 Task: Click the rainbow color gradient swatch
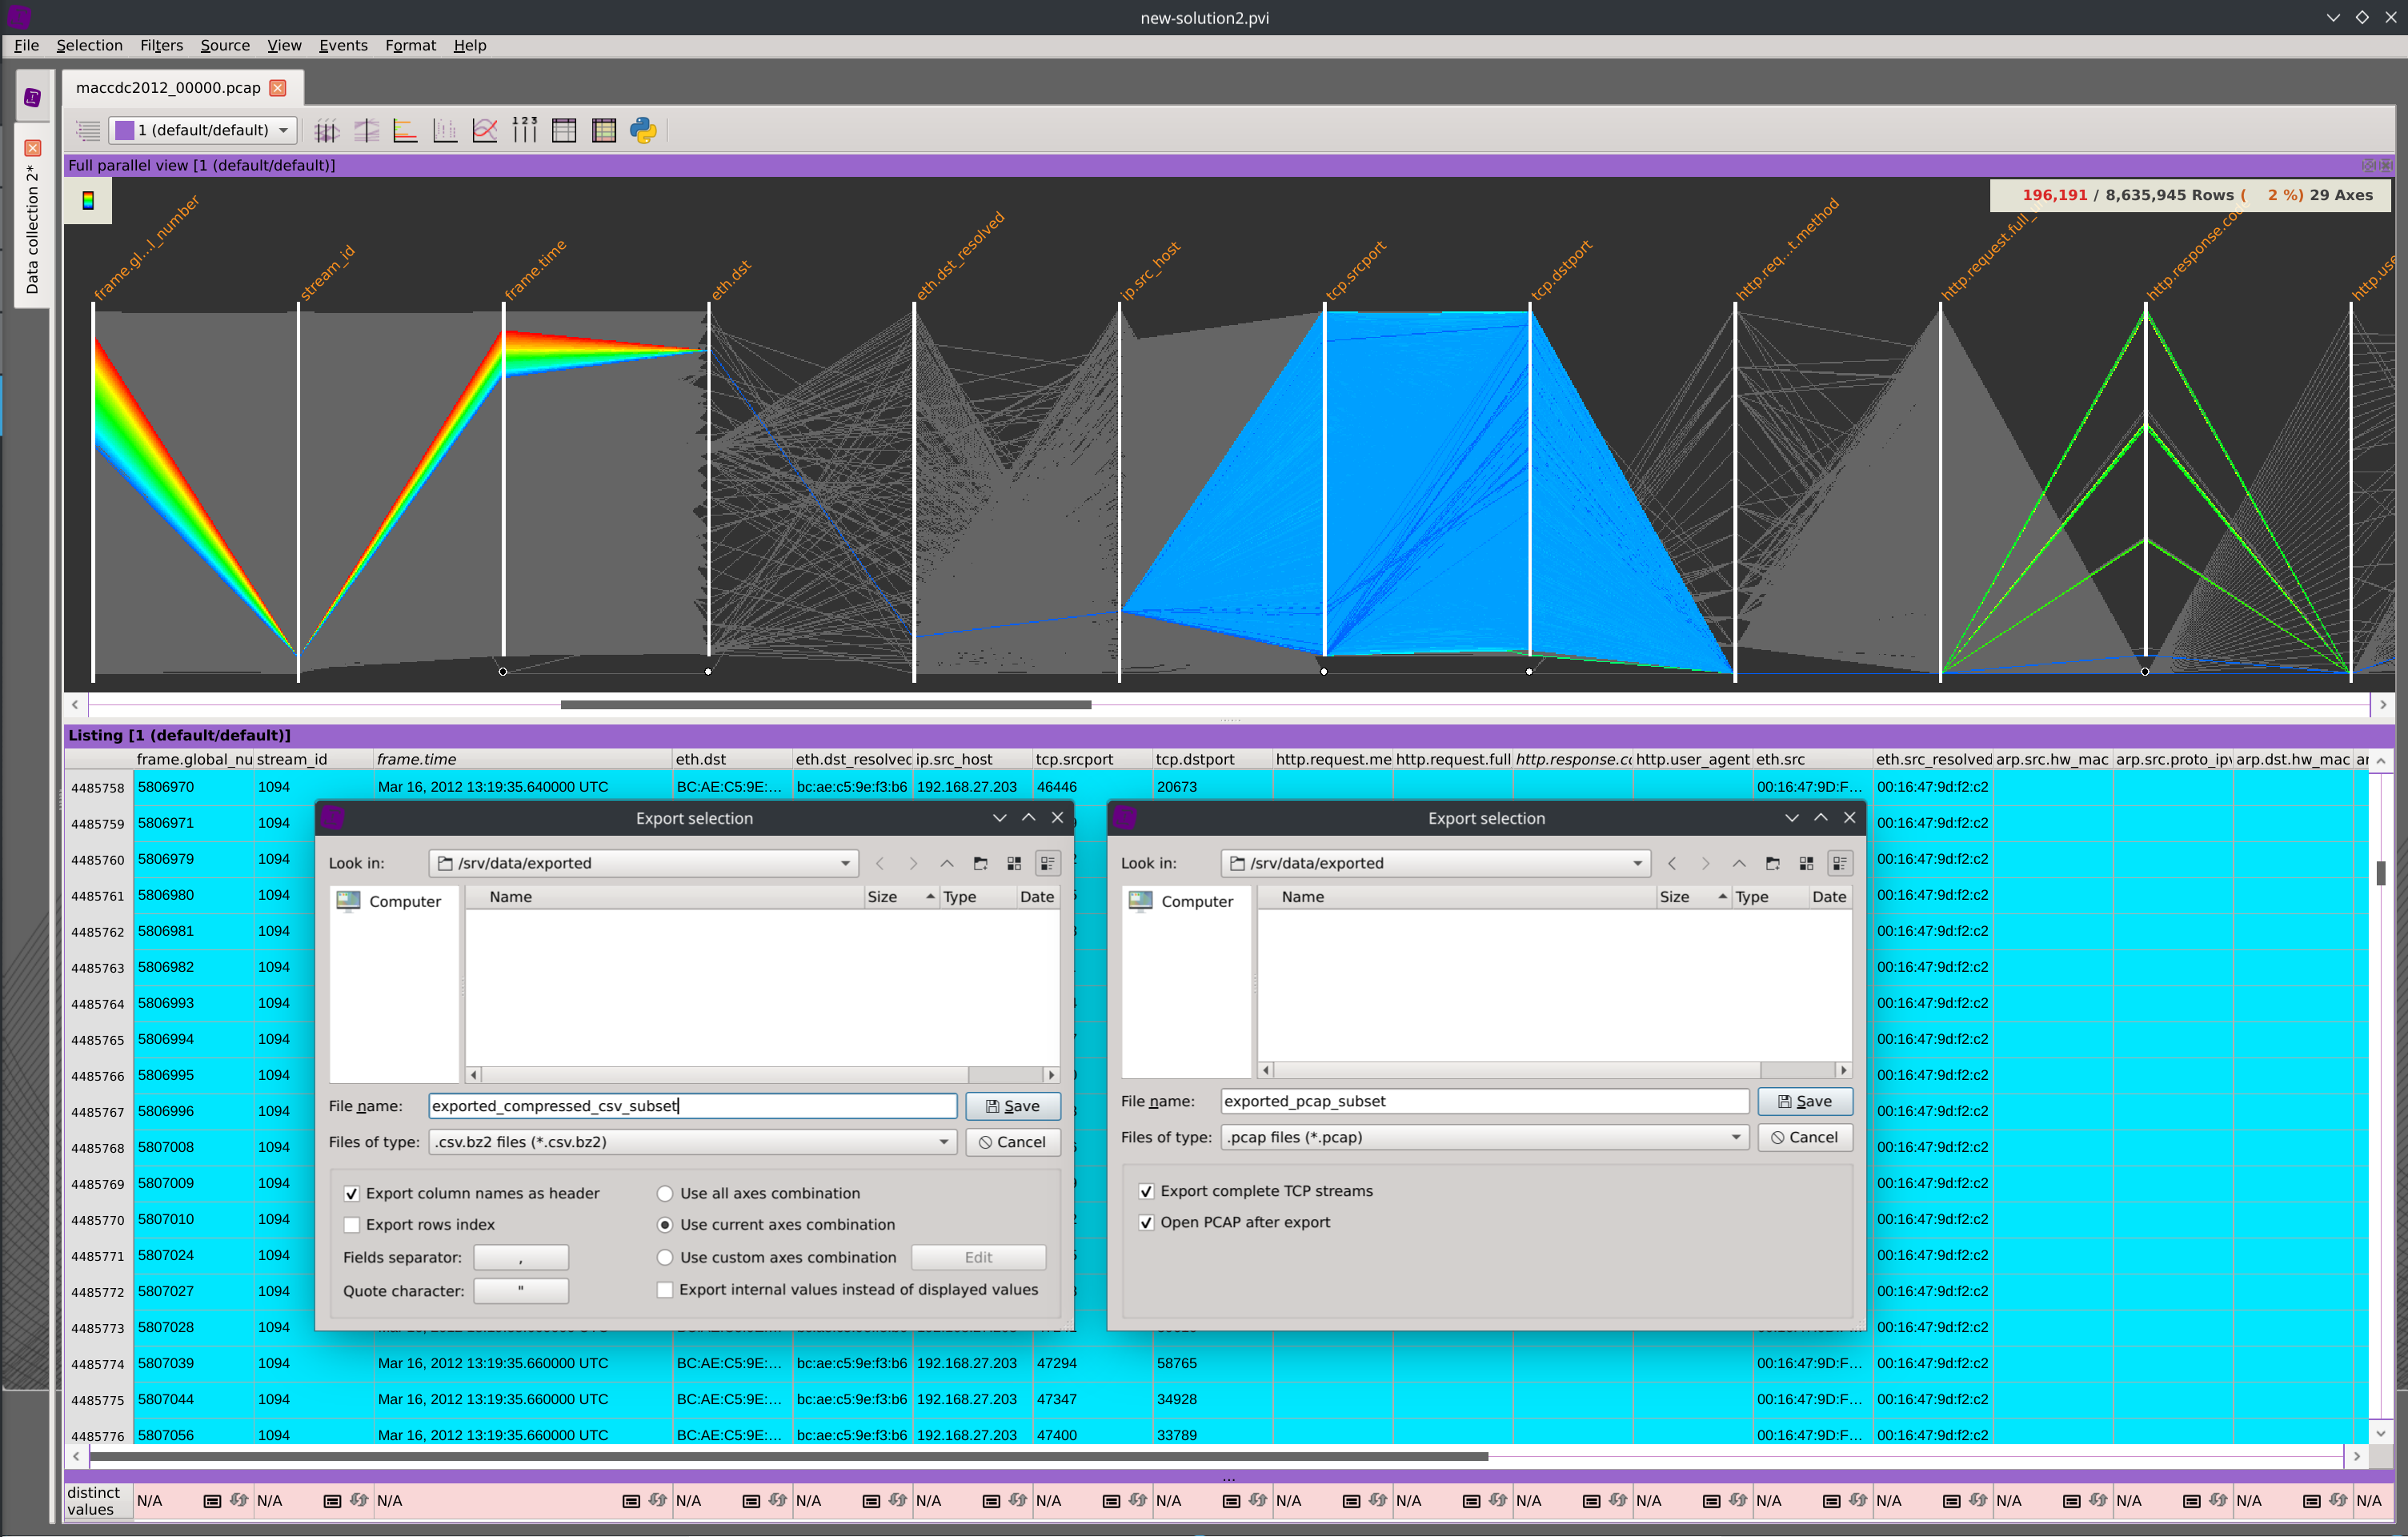pyautogui.click(x=88, y=201)
